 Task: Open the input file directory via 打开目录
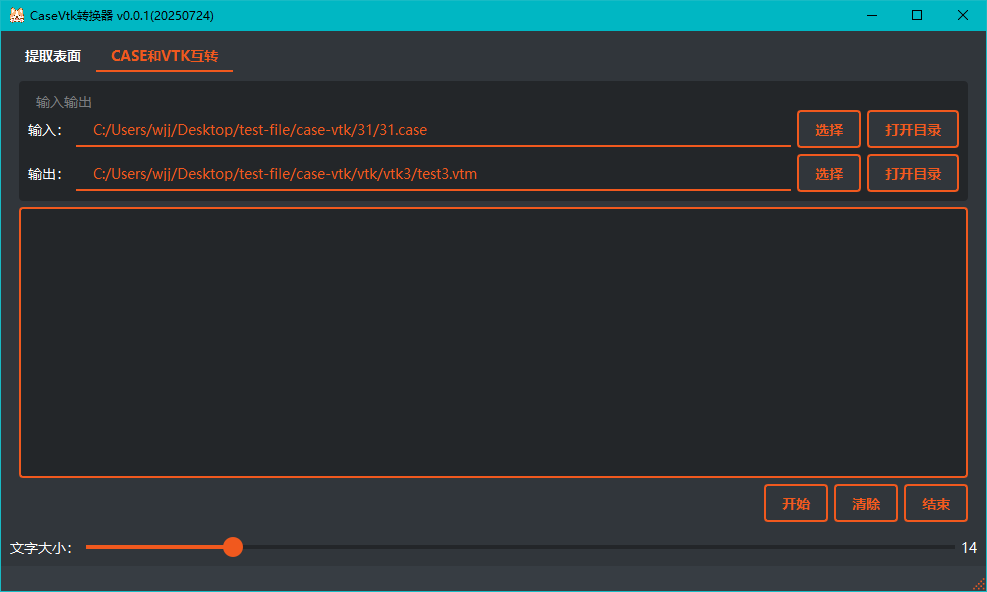point(912,129)
